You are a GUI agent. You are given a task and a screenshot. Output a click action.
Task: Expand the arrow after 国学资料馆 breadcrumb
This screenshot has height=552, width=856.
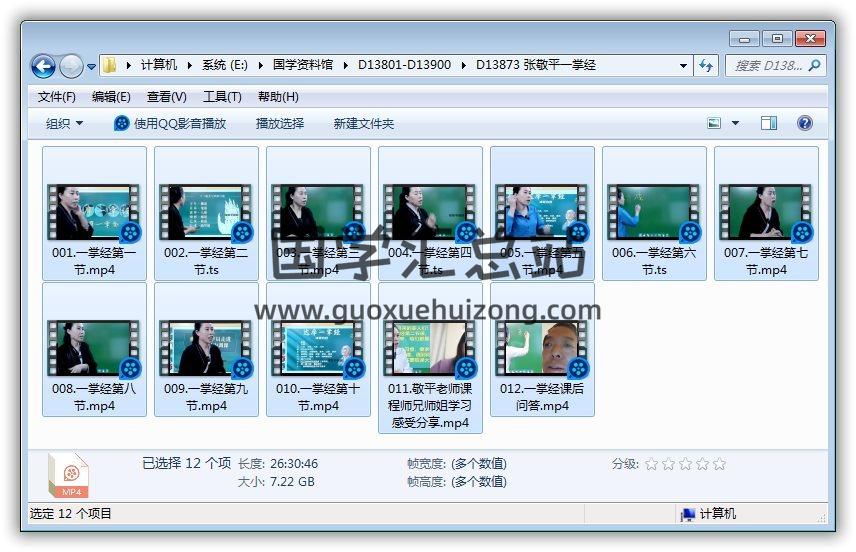pyautogui.click(x=346, y=66)
